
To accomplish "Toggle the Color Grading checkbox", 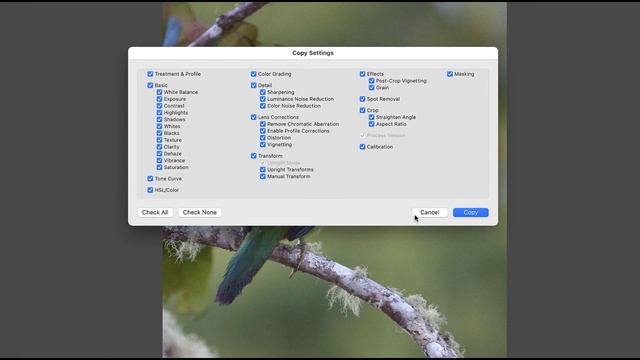I will coord(253,74).
